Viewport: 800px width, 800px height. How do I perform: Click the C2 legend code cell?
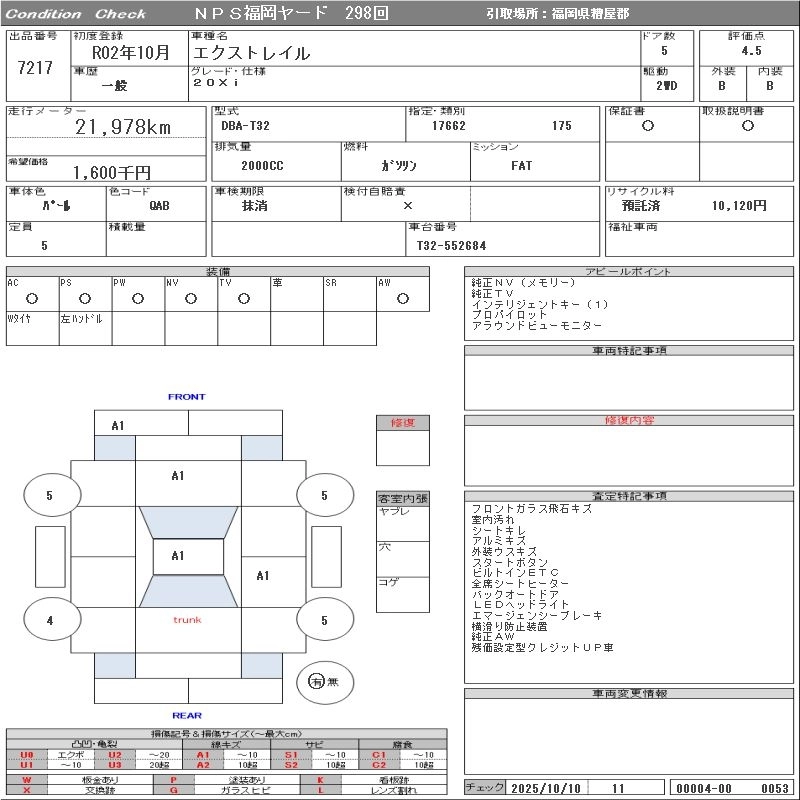(379, 765)
